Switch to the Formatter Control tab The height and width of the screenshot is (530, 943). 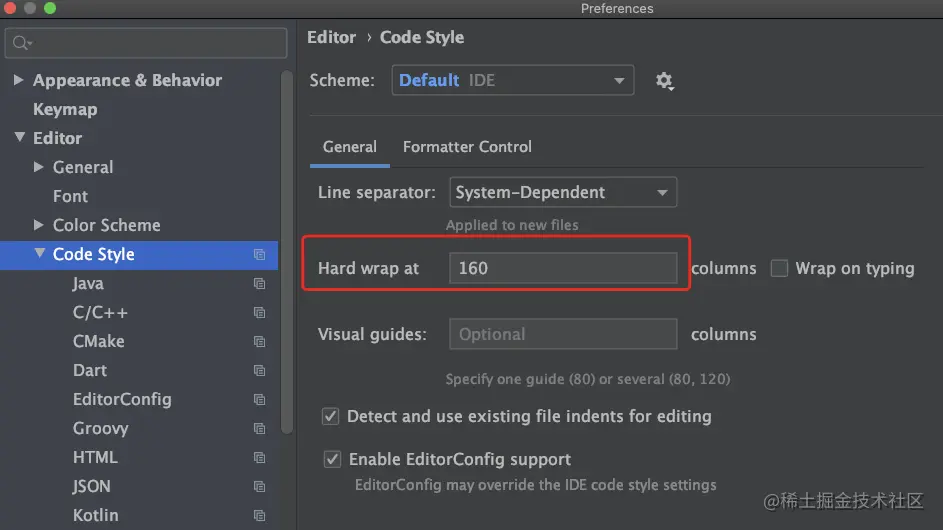tap(467, 147)
